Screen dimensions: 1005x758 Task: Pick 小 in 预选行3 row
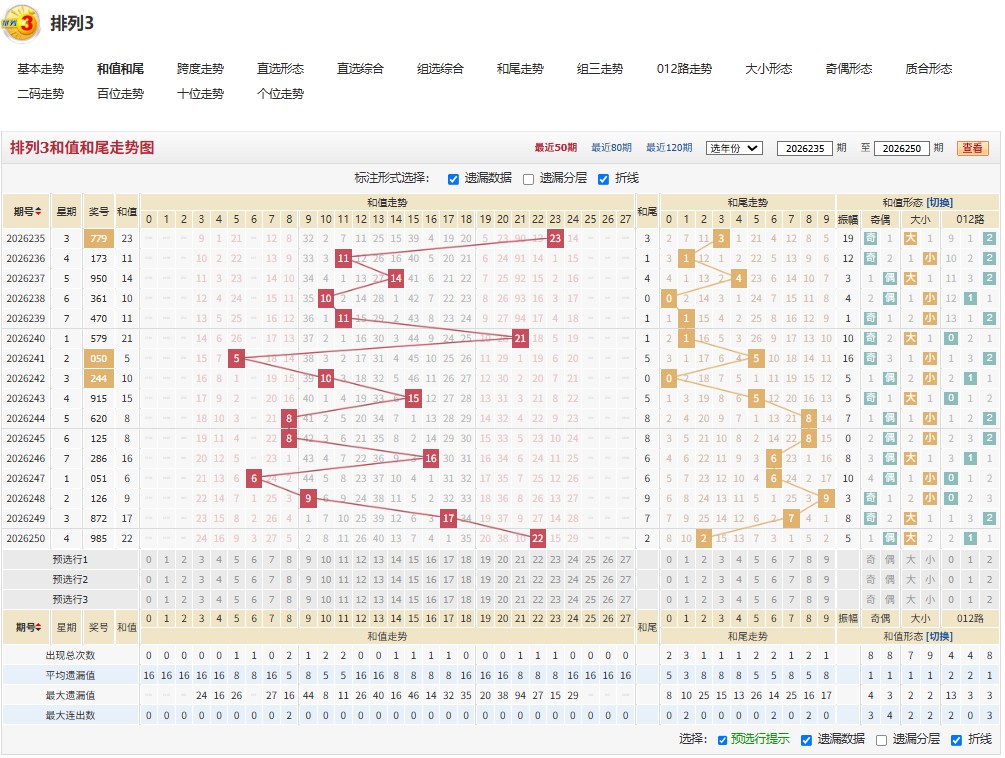(930, 599)
